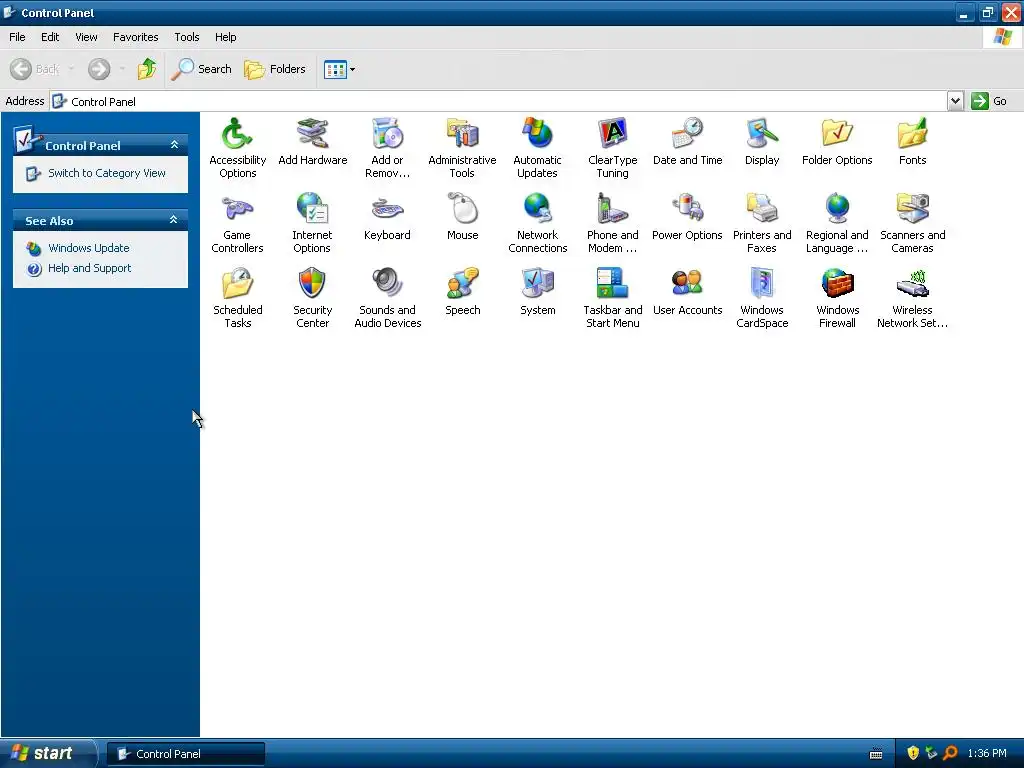The image size is (1024, 768).
Task: Click the Search toolbar button
Action: pos(201,69)
